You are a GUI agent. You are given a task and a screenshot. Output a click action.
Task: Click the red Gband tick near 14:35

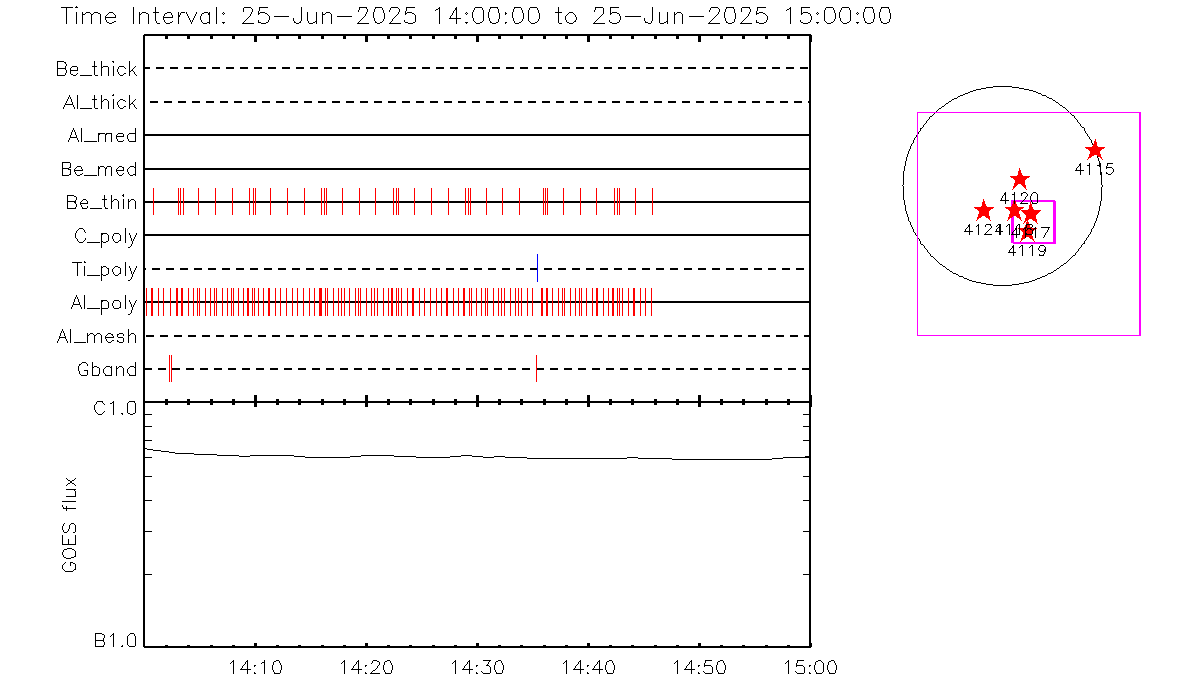pos(536,368)
